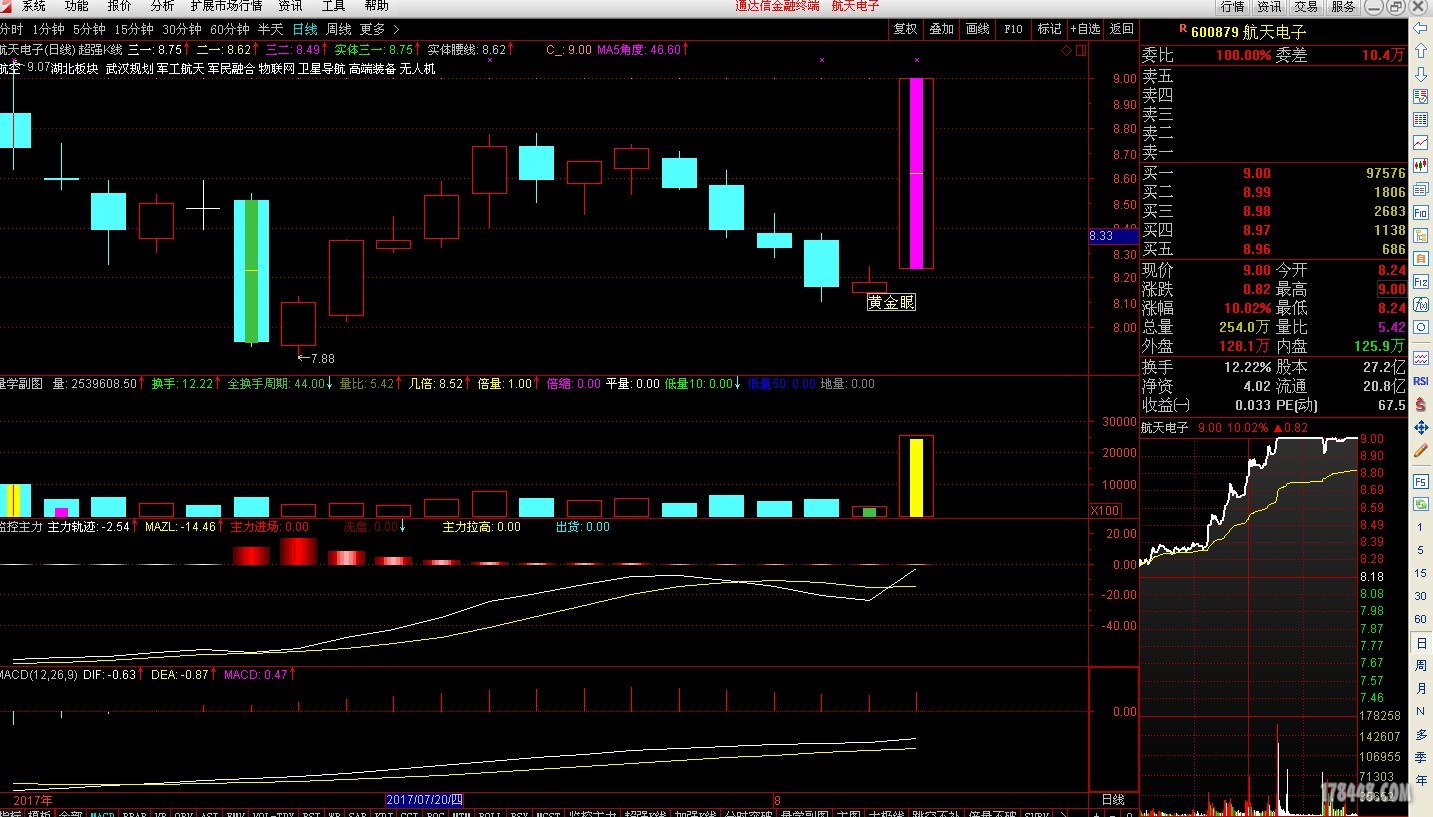Switch to the 5分钟 chart tab

pos(89,29)
